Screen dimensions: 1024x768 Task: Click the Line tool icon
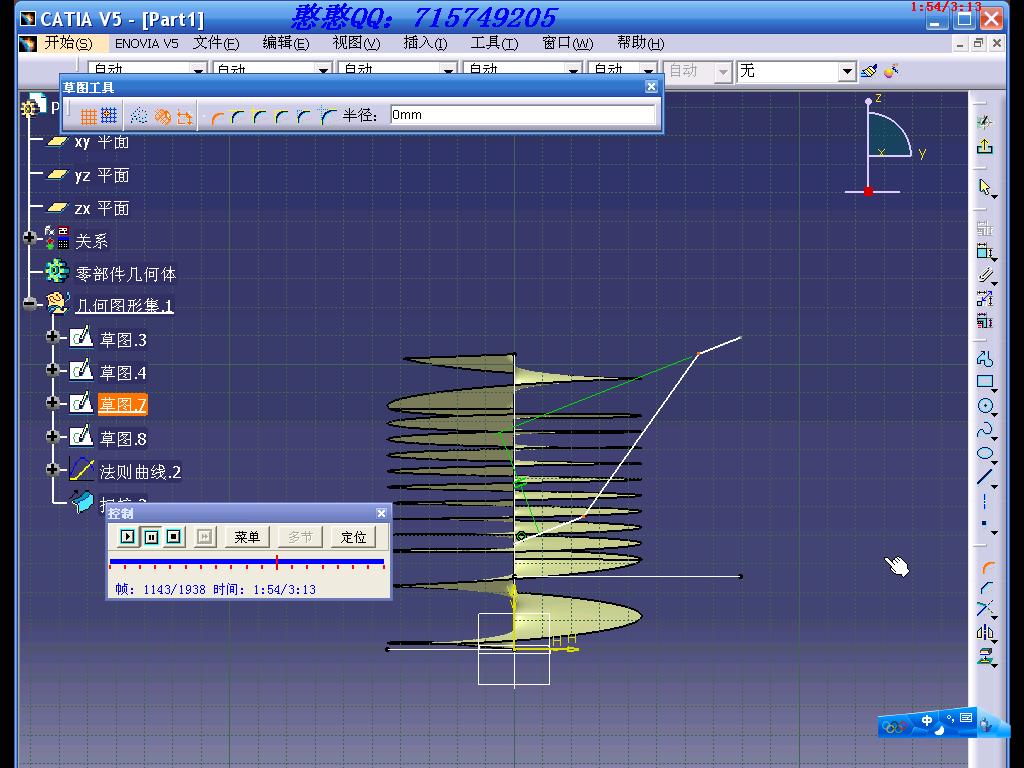click(x=985, y=477)
